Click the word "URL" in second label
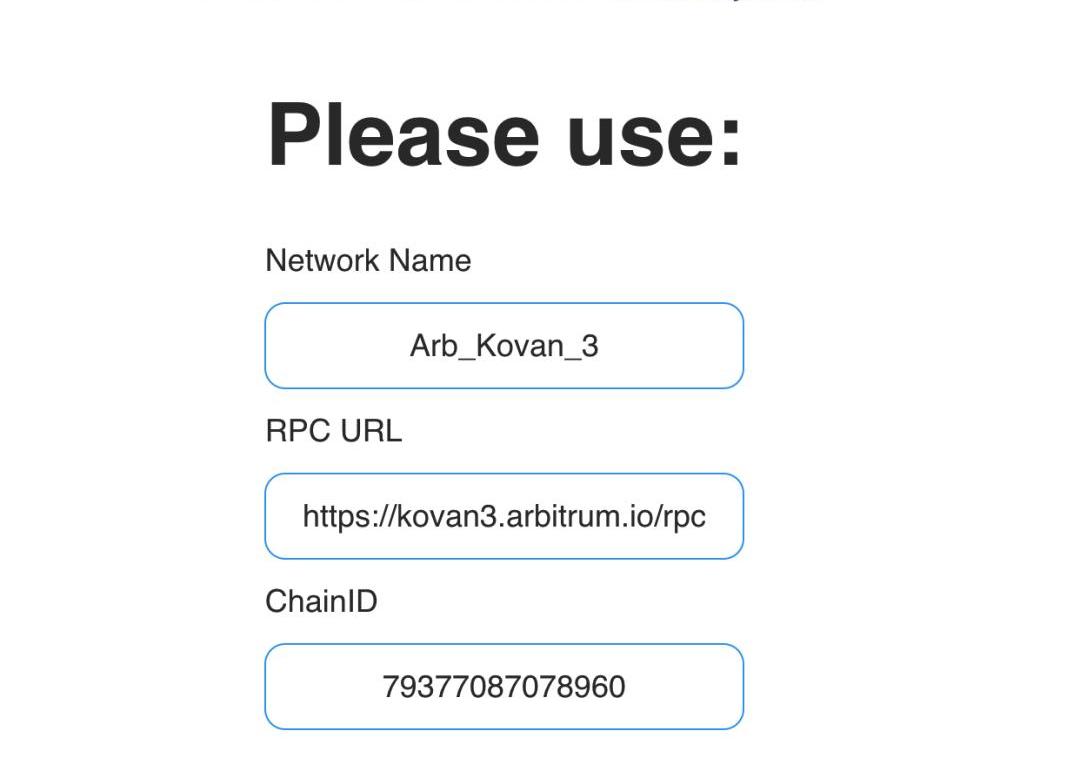The image size is (1080, 761). 371,431
